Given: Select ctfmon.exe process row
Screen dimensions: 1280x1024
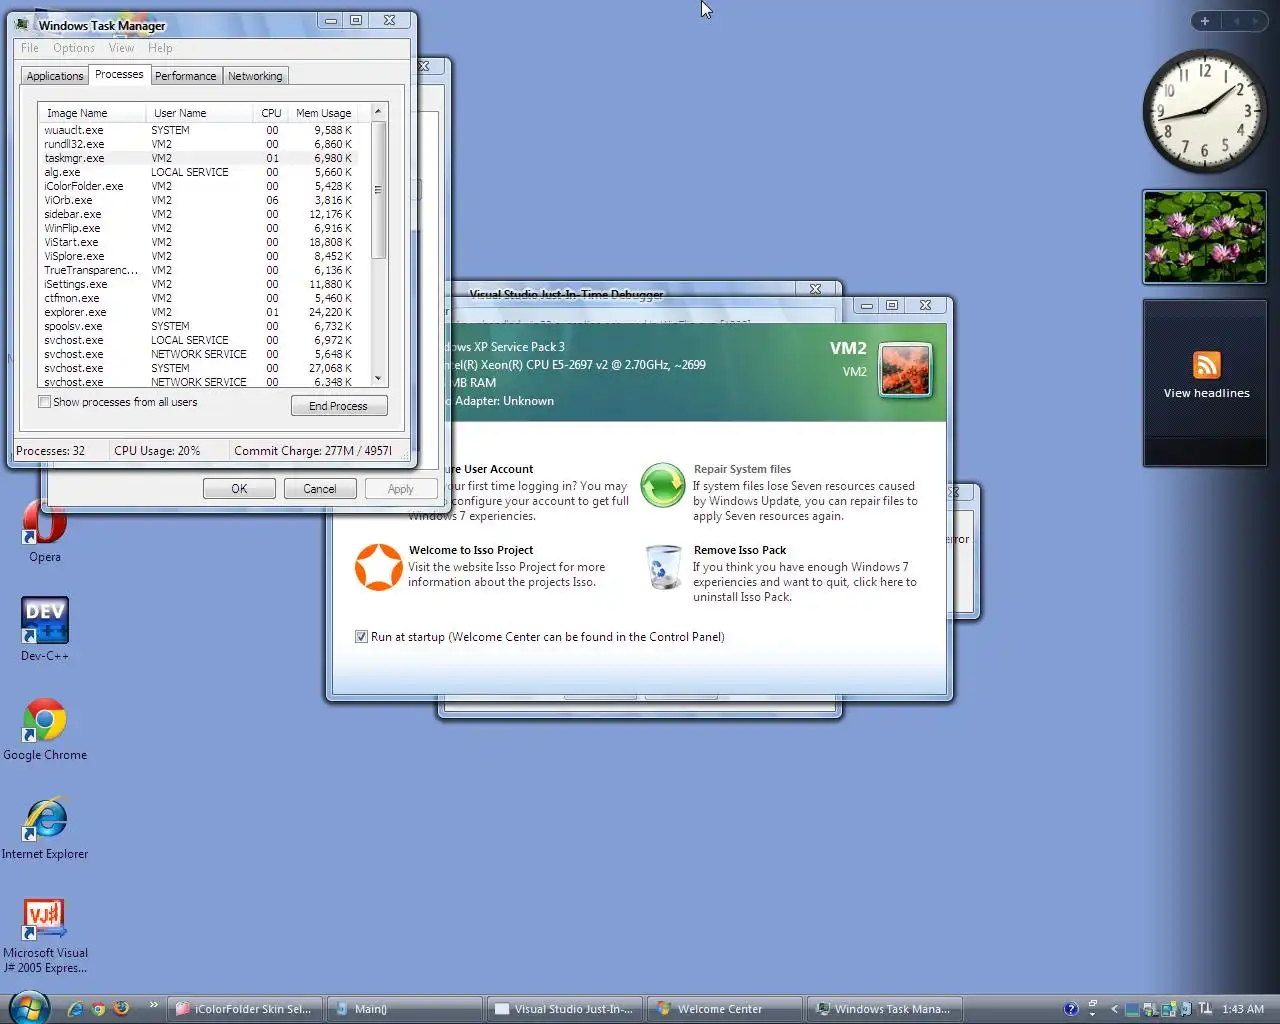Looking at the screenshot, I should (x=198, y=298).
